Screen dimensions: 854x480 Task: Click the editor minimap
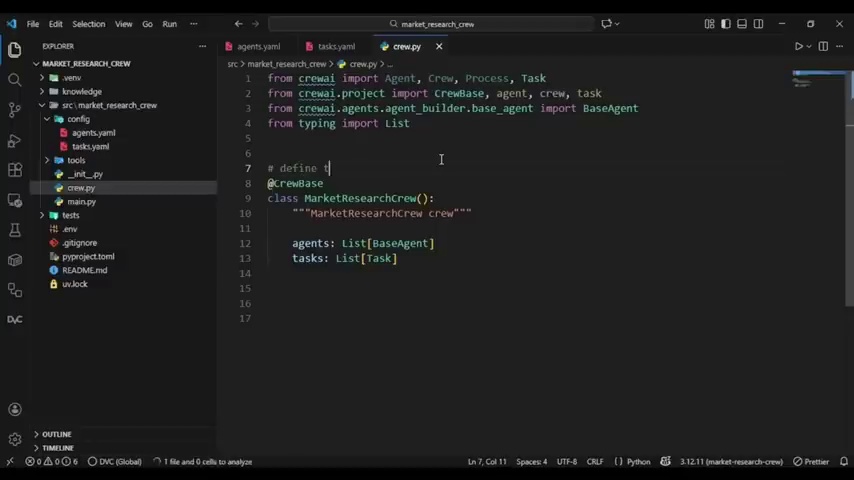tap(818, 79)
